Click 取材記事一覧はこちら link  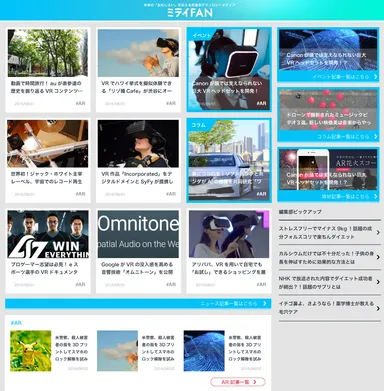345,197
